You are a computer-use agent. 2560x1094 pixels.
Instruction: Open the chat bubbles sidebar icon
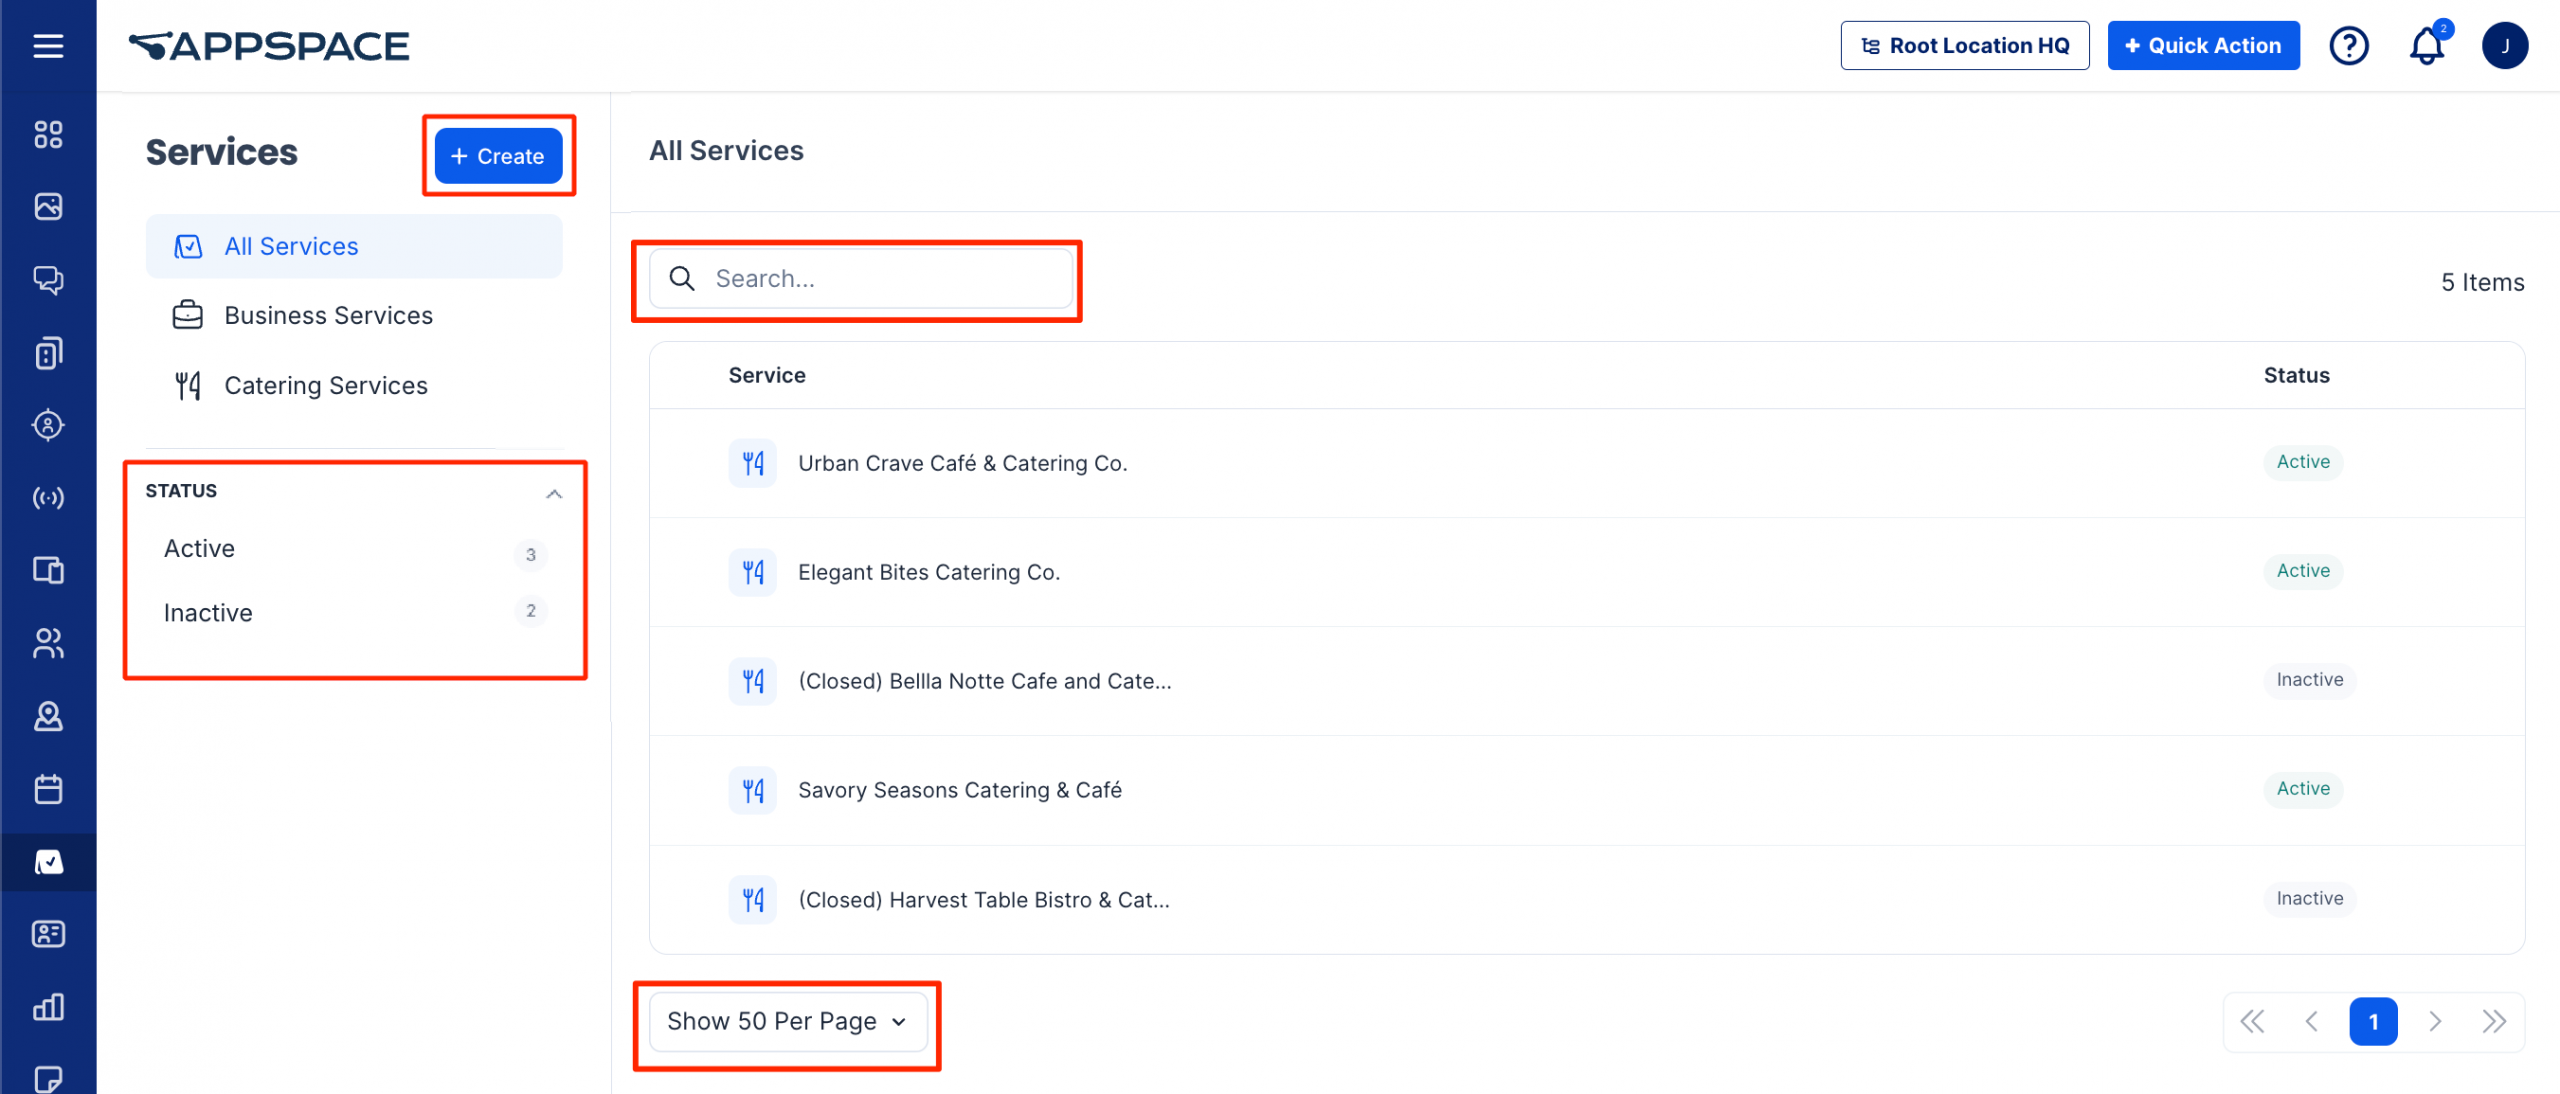coord(48,279)
